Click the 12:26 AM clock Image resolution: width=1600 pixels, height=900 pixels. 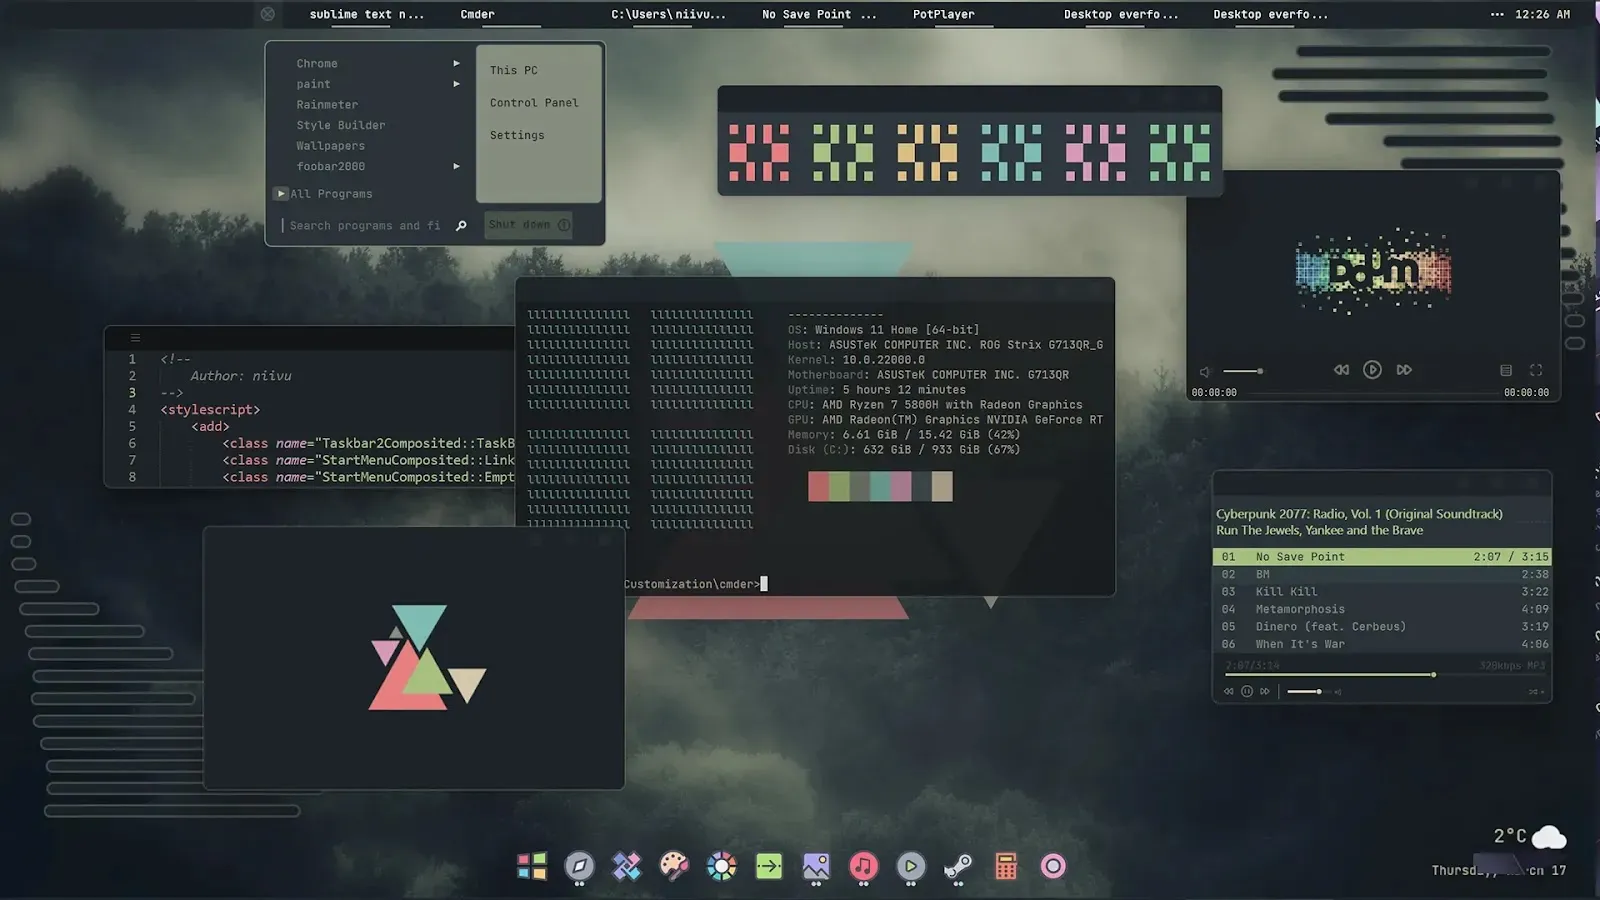click(x=1542, y=14)
